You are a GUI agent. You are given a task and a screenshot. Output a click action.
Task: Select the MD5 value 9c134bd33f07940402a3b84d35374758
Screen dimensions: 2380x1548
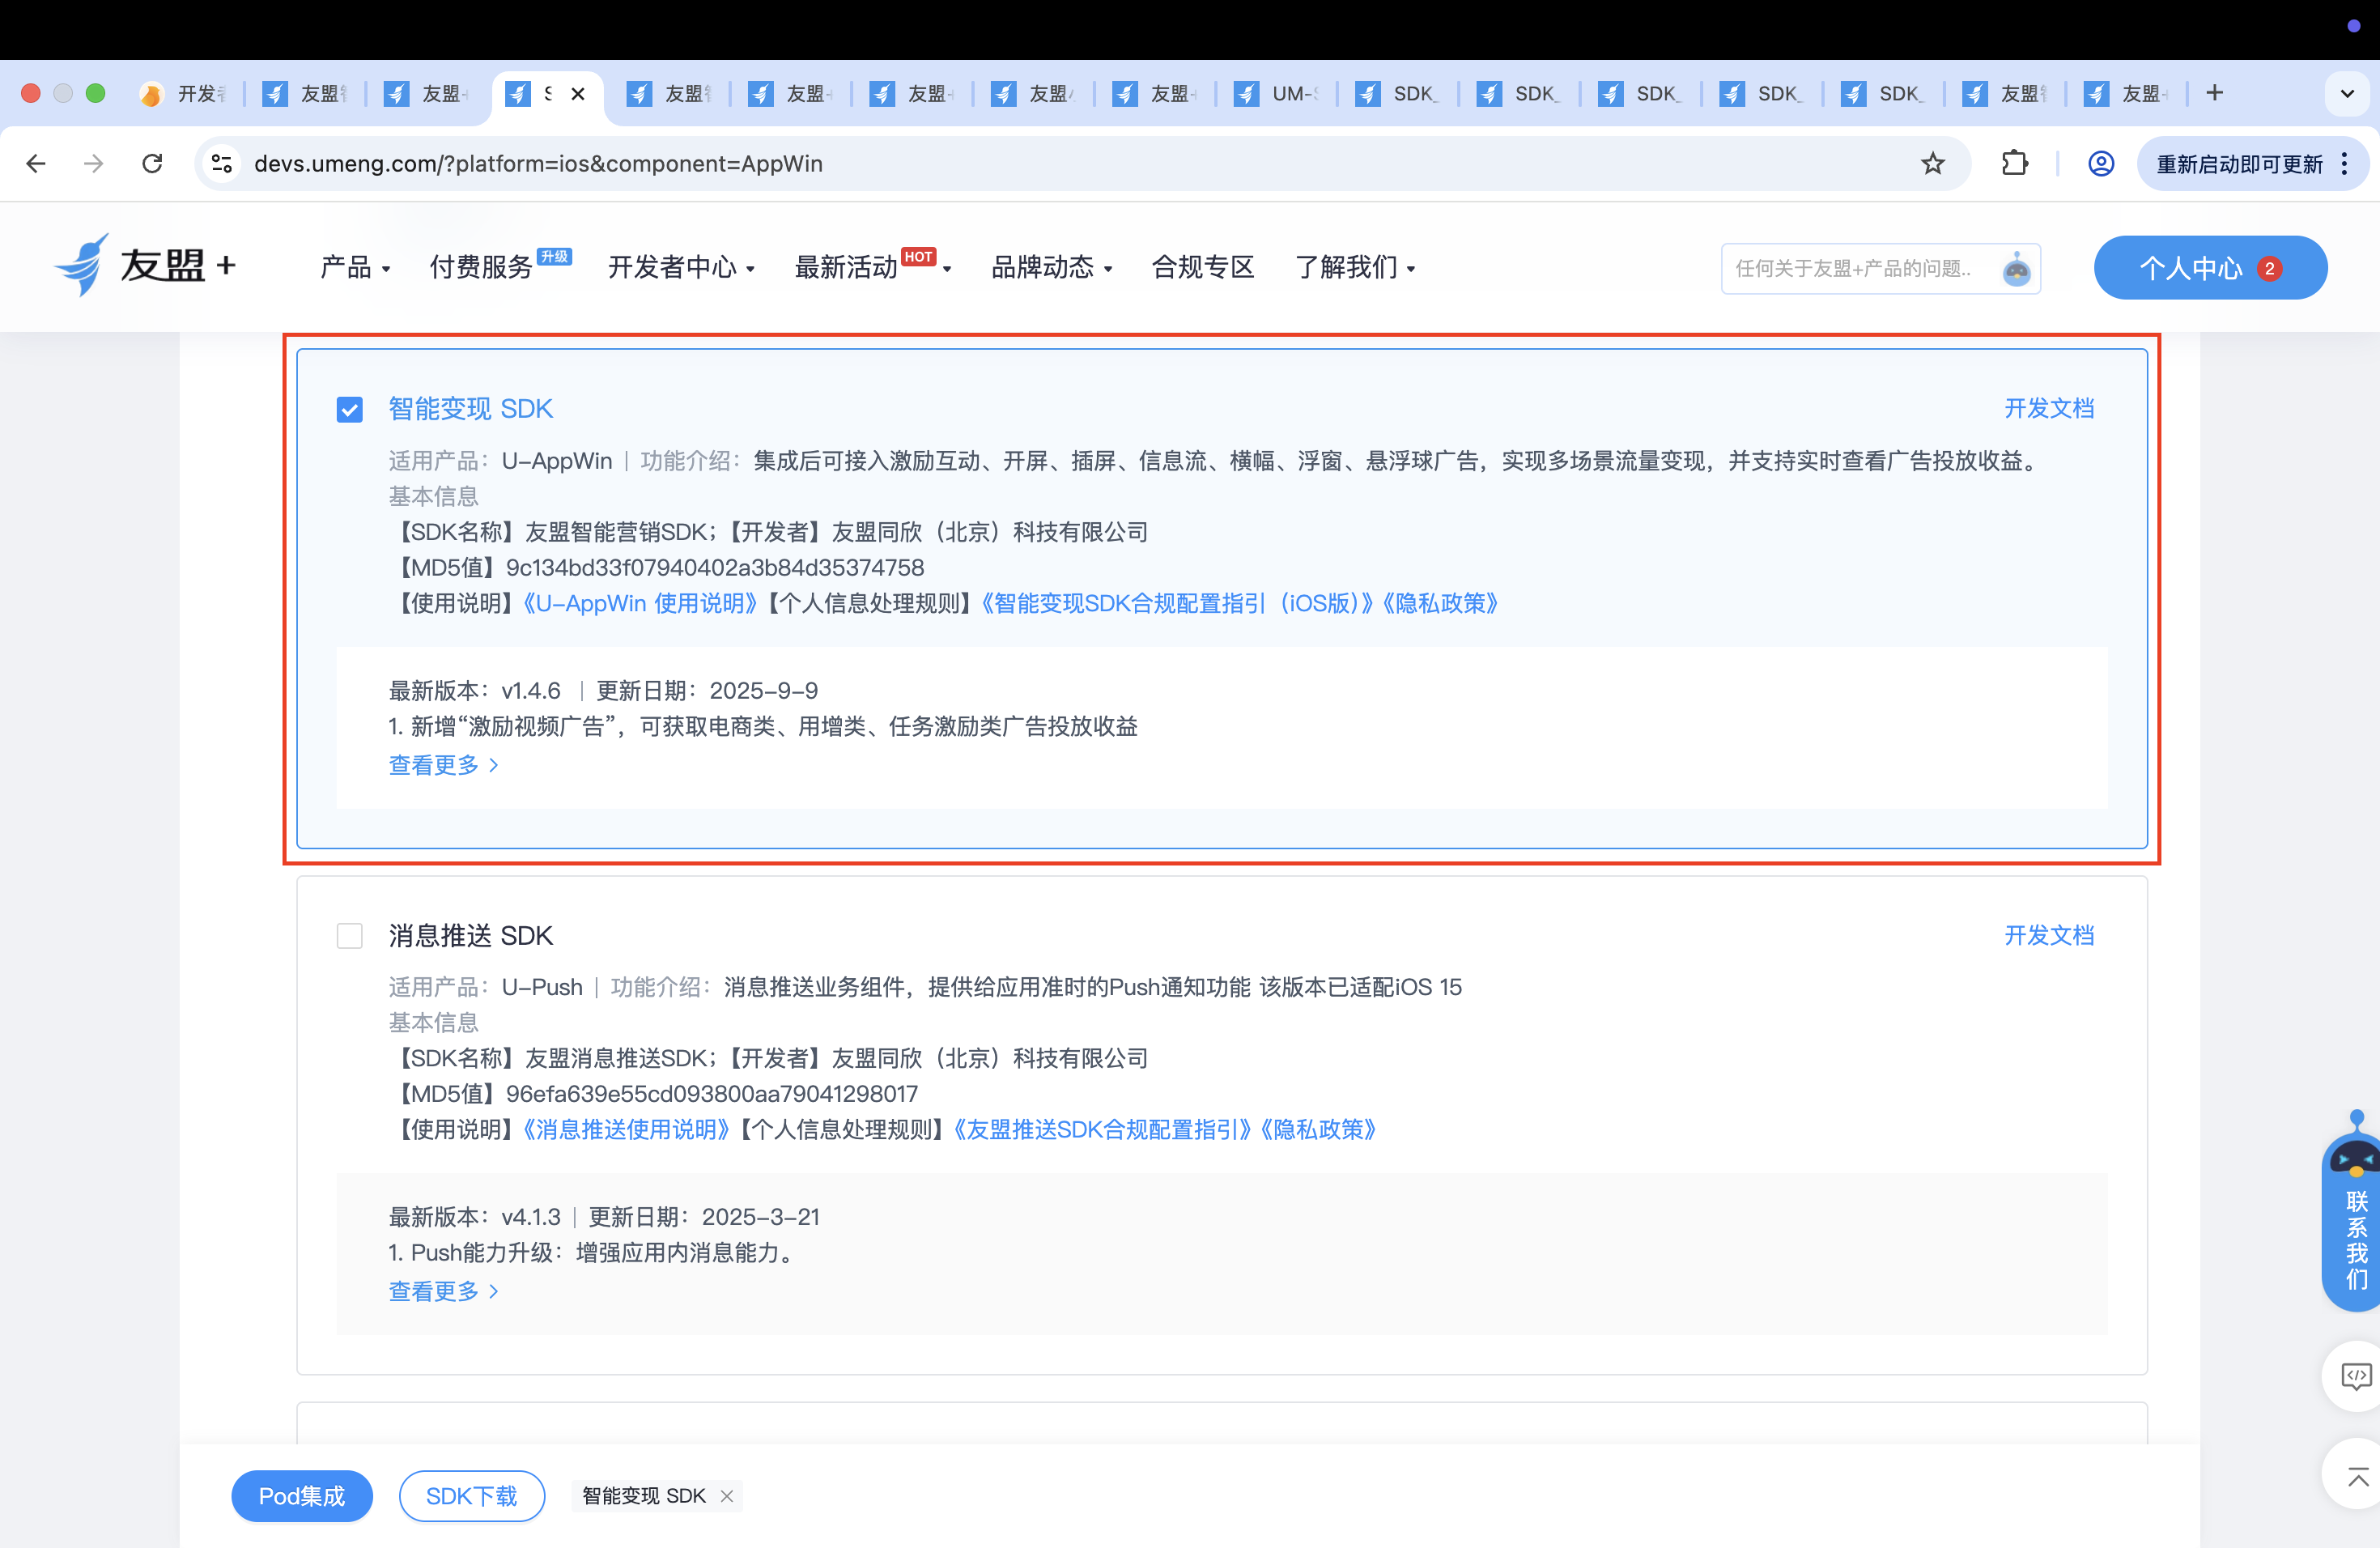715,567
